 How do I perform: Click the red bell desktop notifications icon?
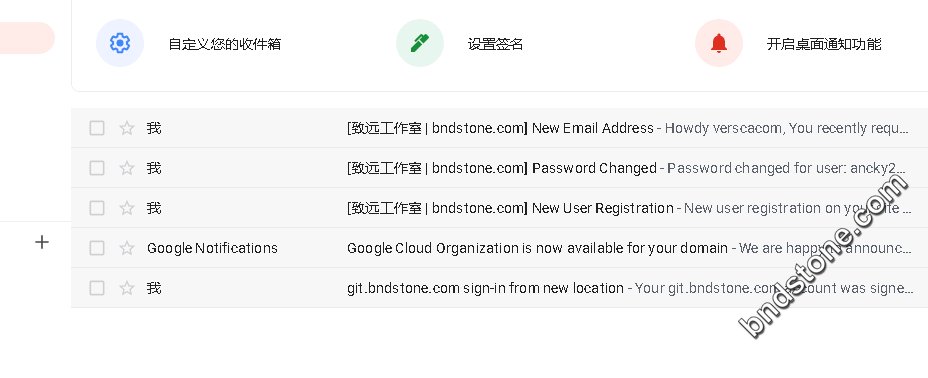point(719,43)
